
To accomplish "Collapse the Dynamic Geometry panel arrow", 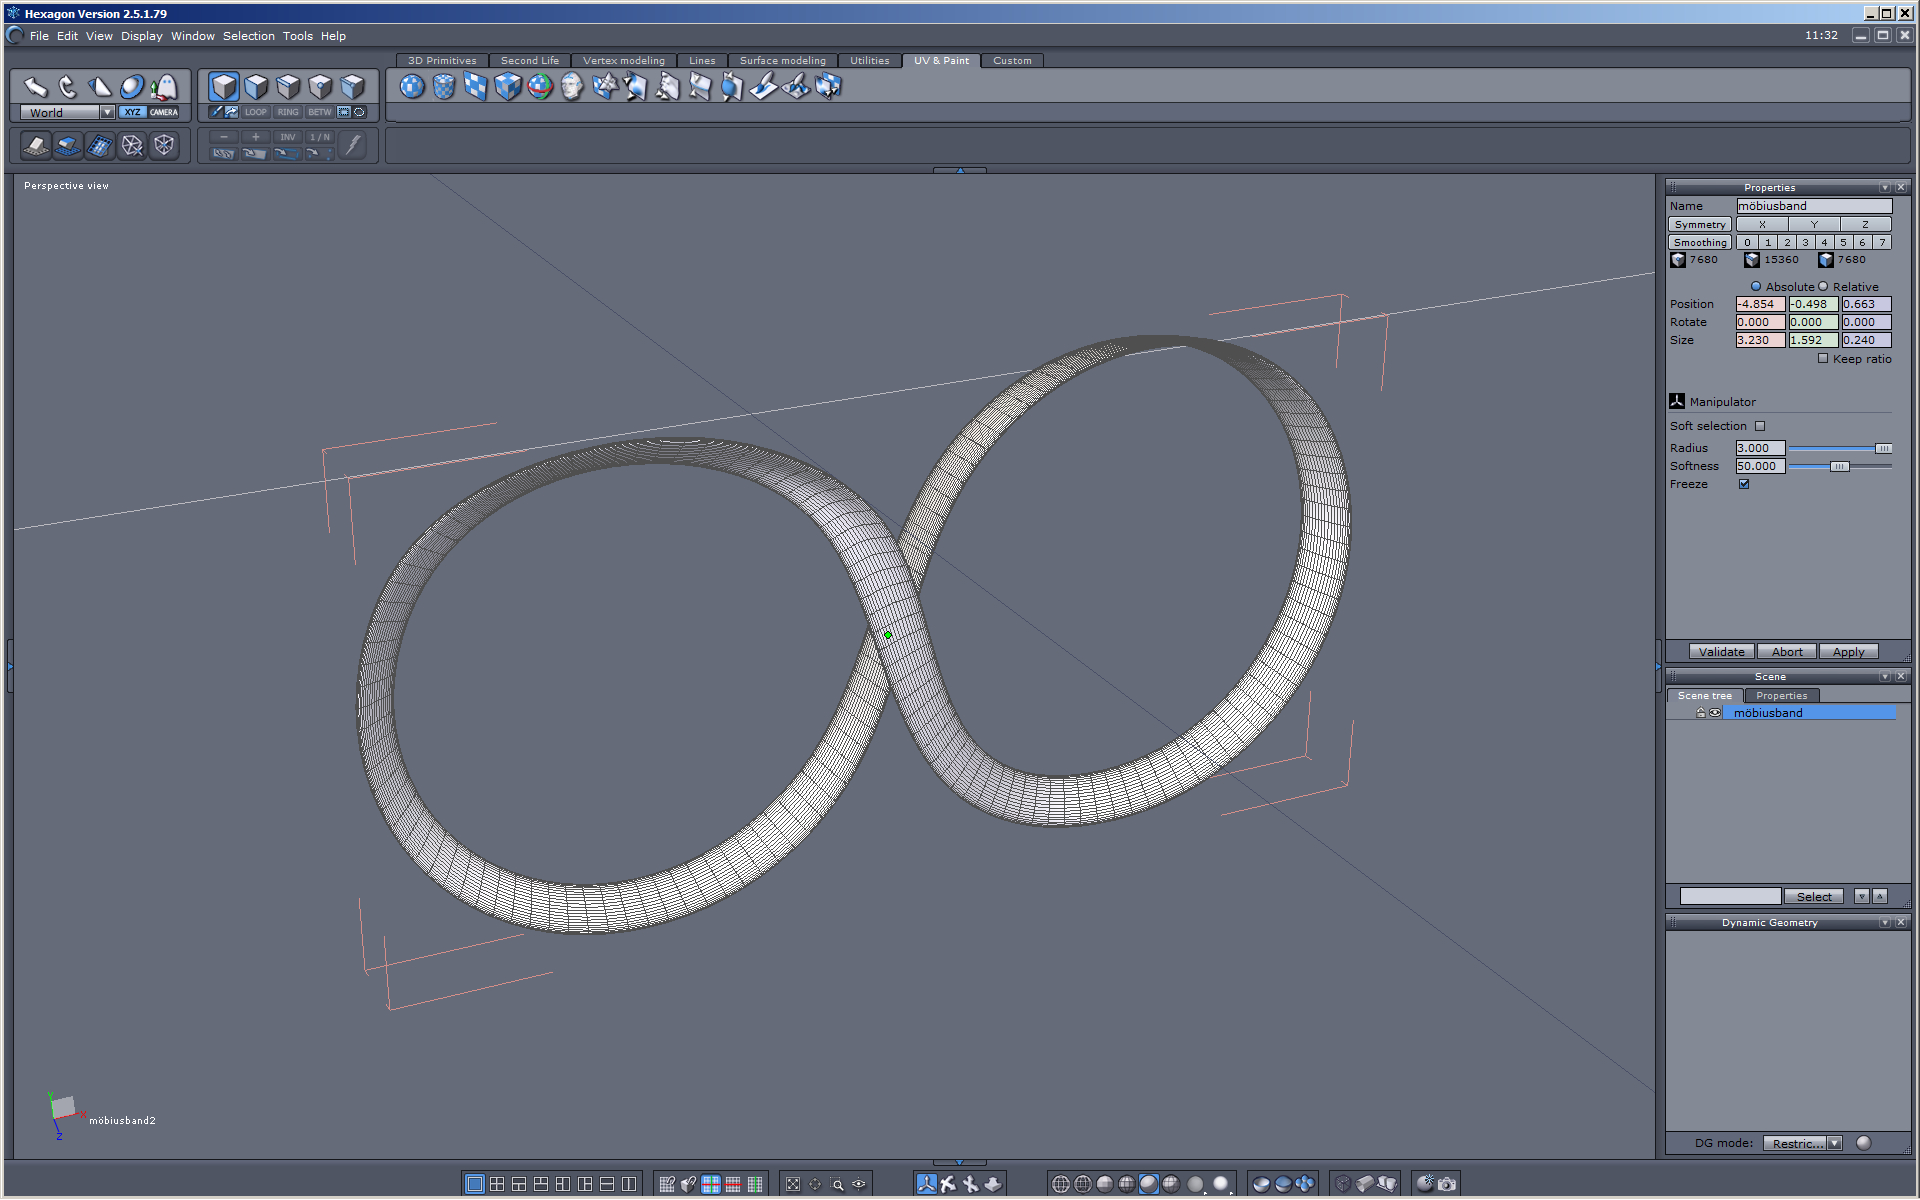I will [1884, 922].
